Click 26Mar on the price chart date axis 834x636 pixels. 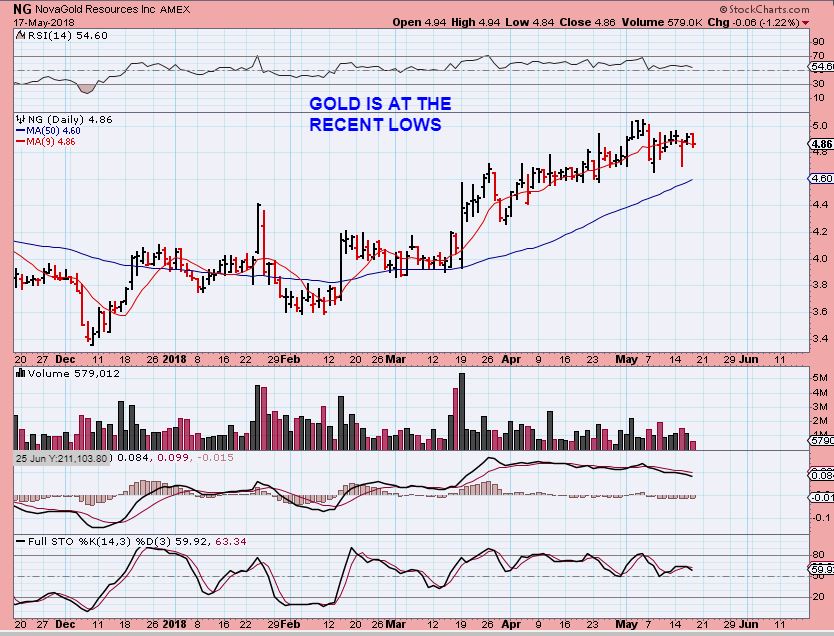(x=388, y=359)
